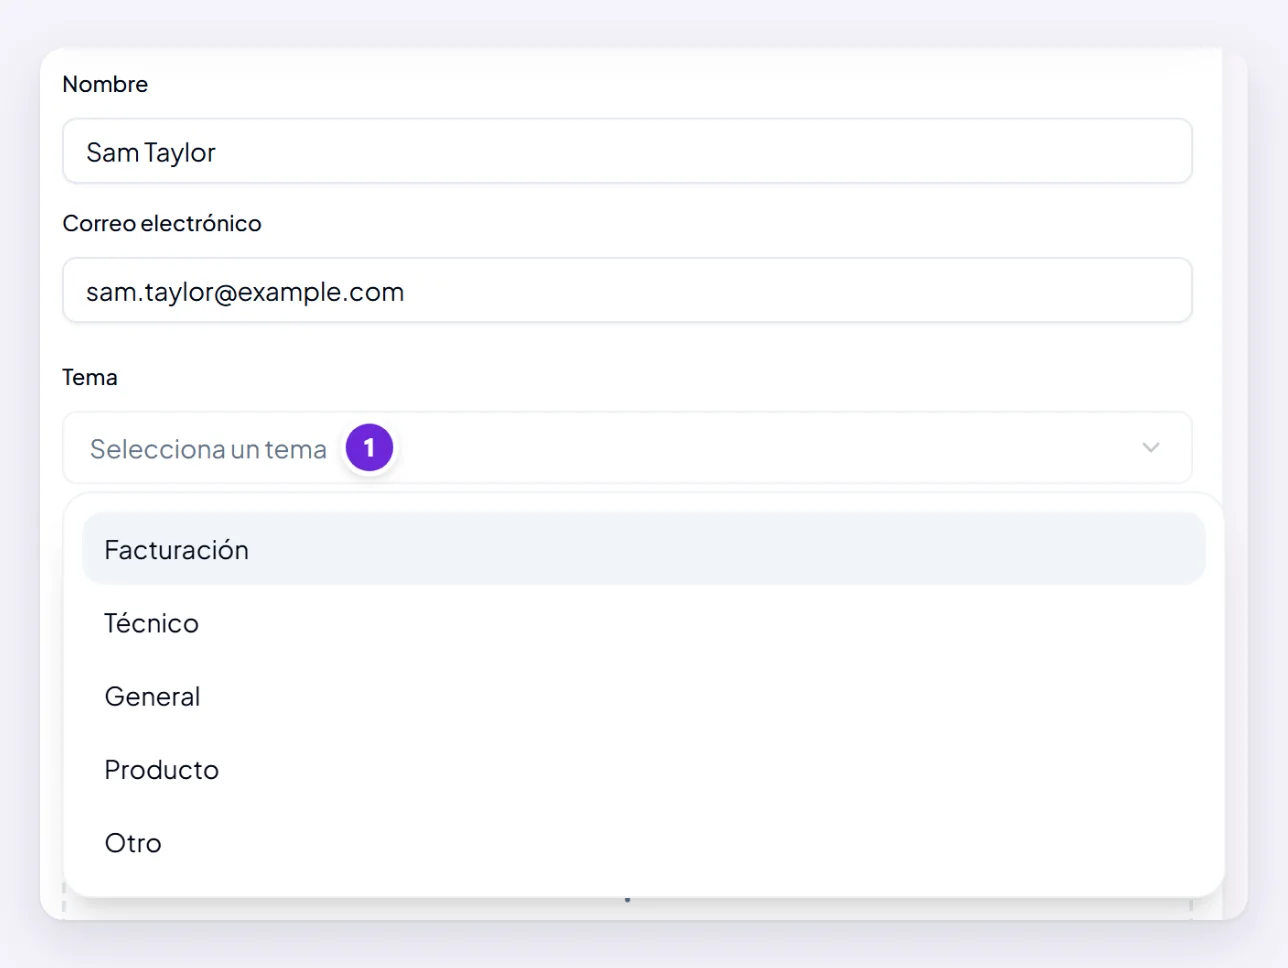Click the Tema label text
The width and height of the screenshot is (1288, 968).
90,377
